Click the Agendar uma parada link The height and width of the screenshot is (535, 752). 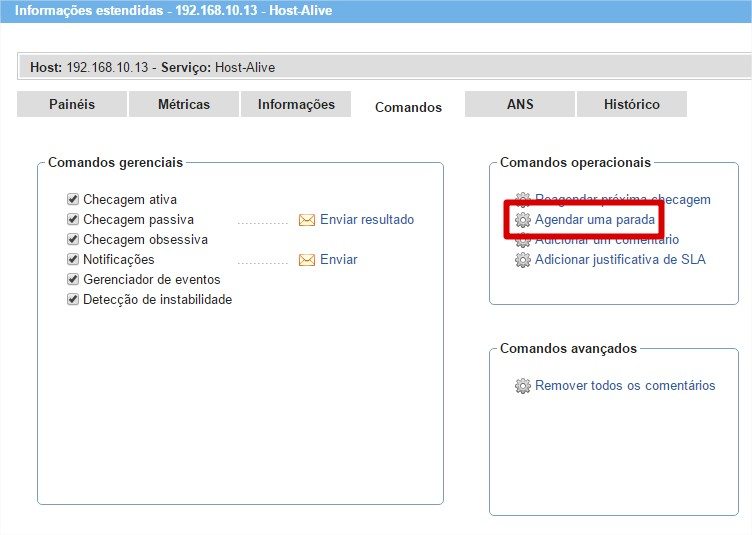595,220
